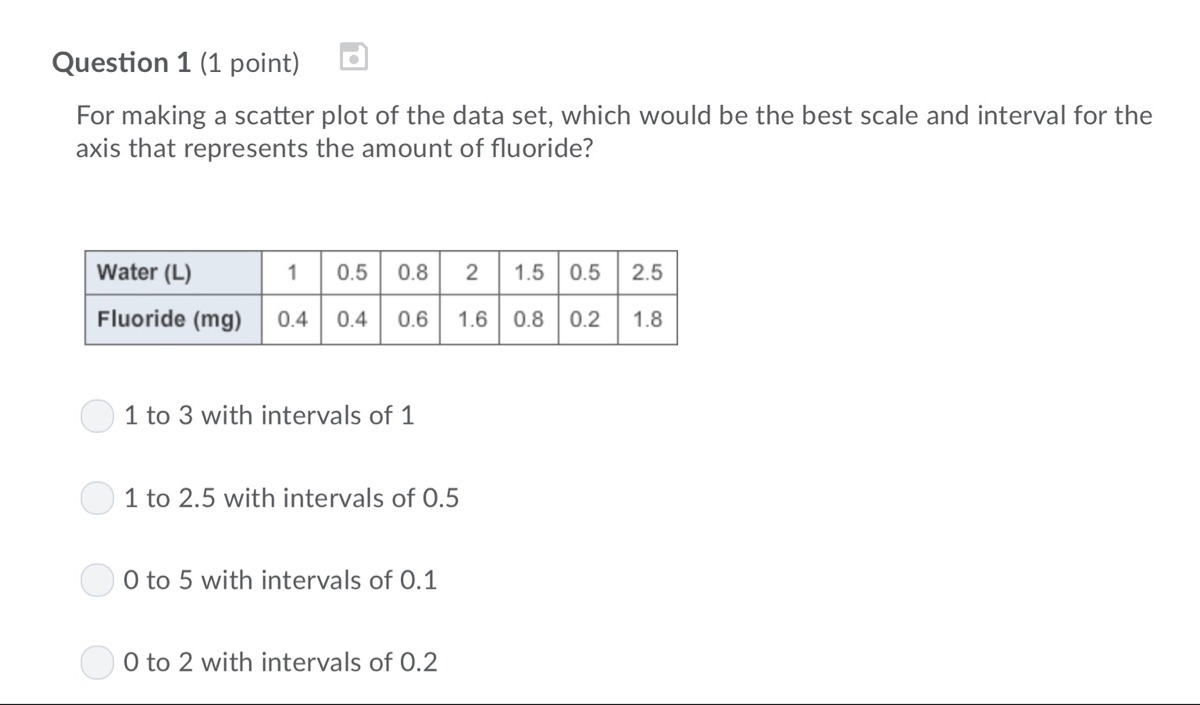
Task: Click the question prompt text about scatter plot
Action: pos(614,133)
